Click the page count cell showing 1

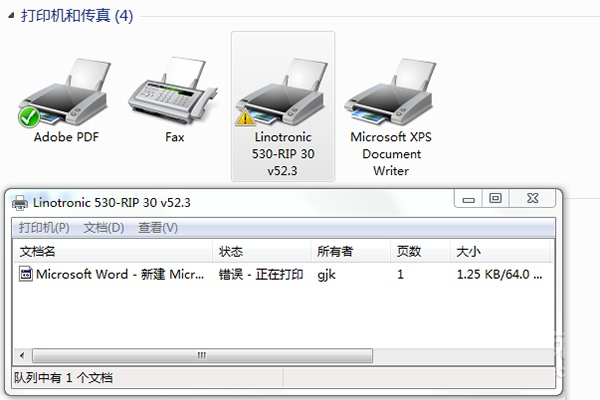click(400, 274)
